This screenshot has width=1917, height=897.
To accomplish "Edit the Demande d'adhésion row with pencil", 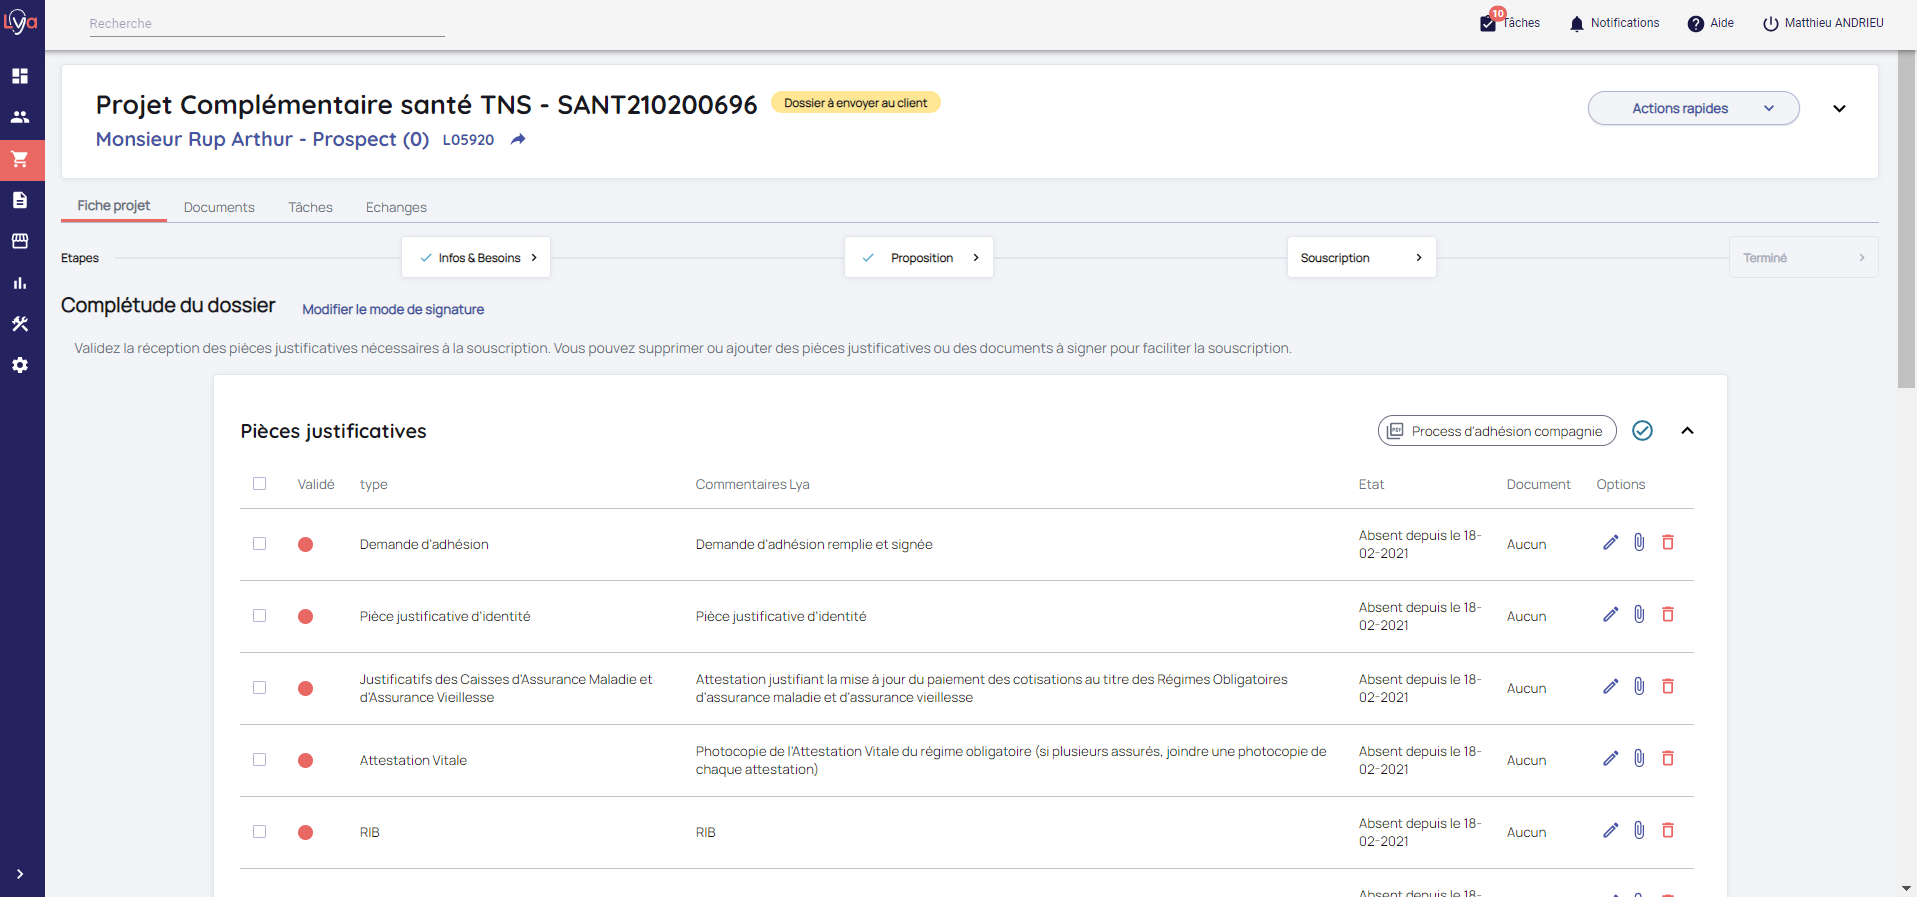I will (1610, 543).
